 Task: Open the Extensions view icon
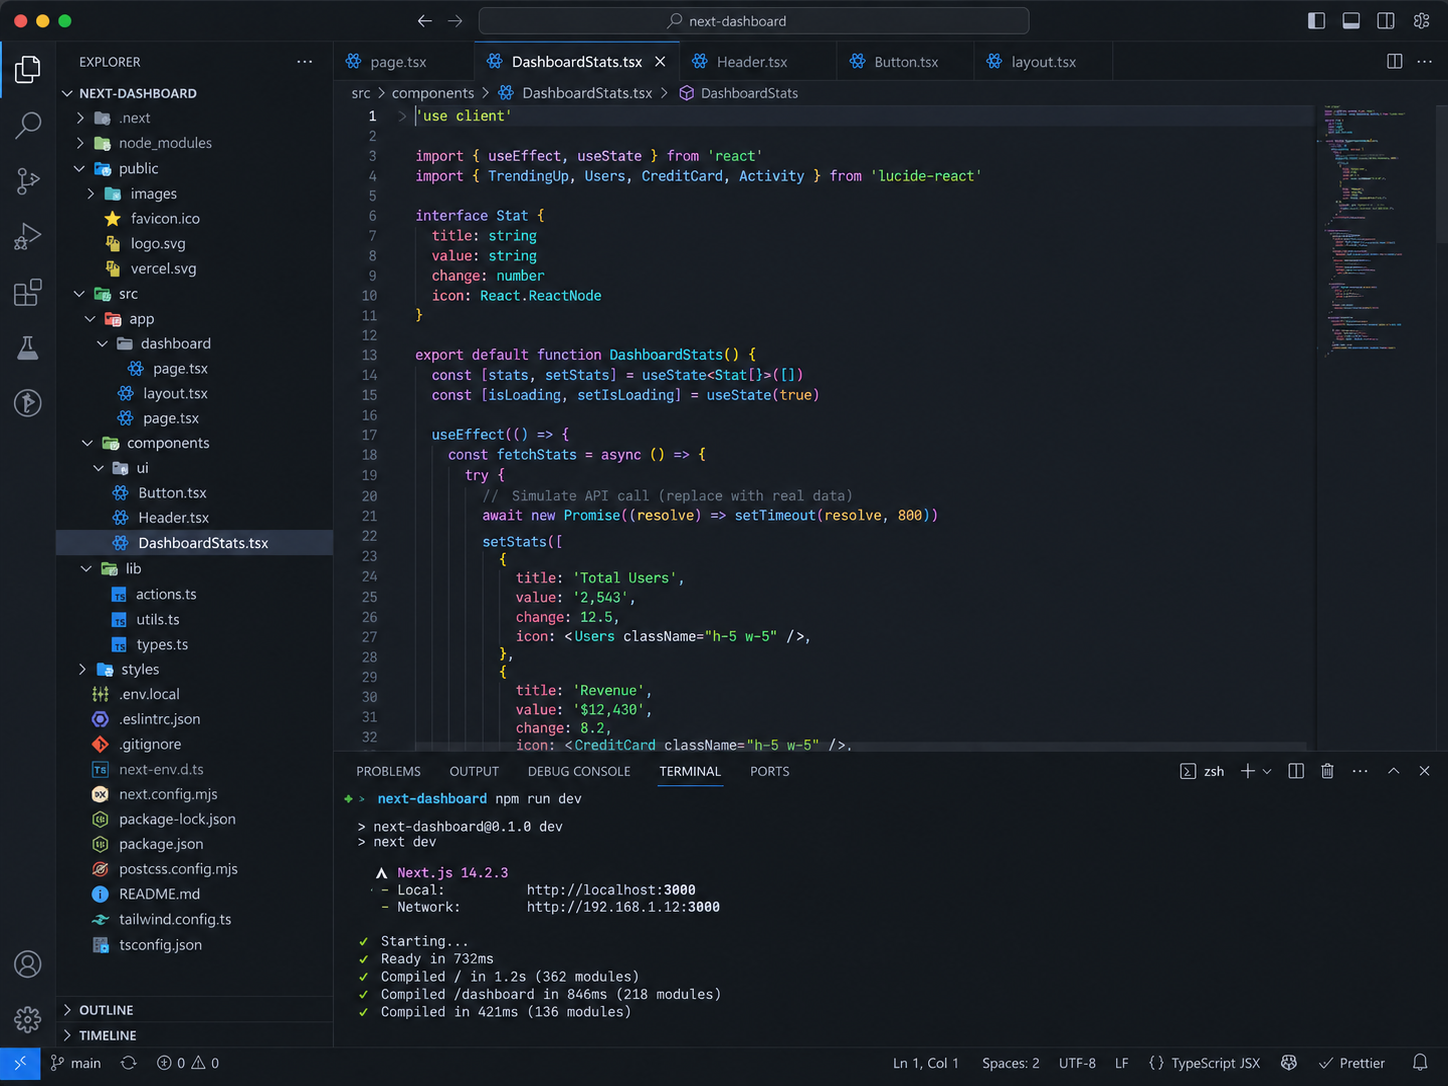28,292
